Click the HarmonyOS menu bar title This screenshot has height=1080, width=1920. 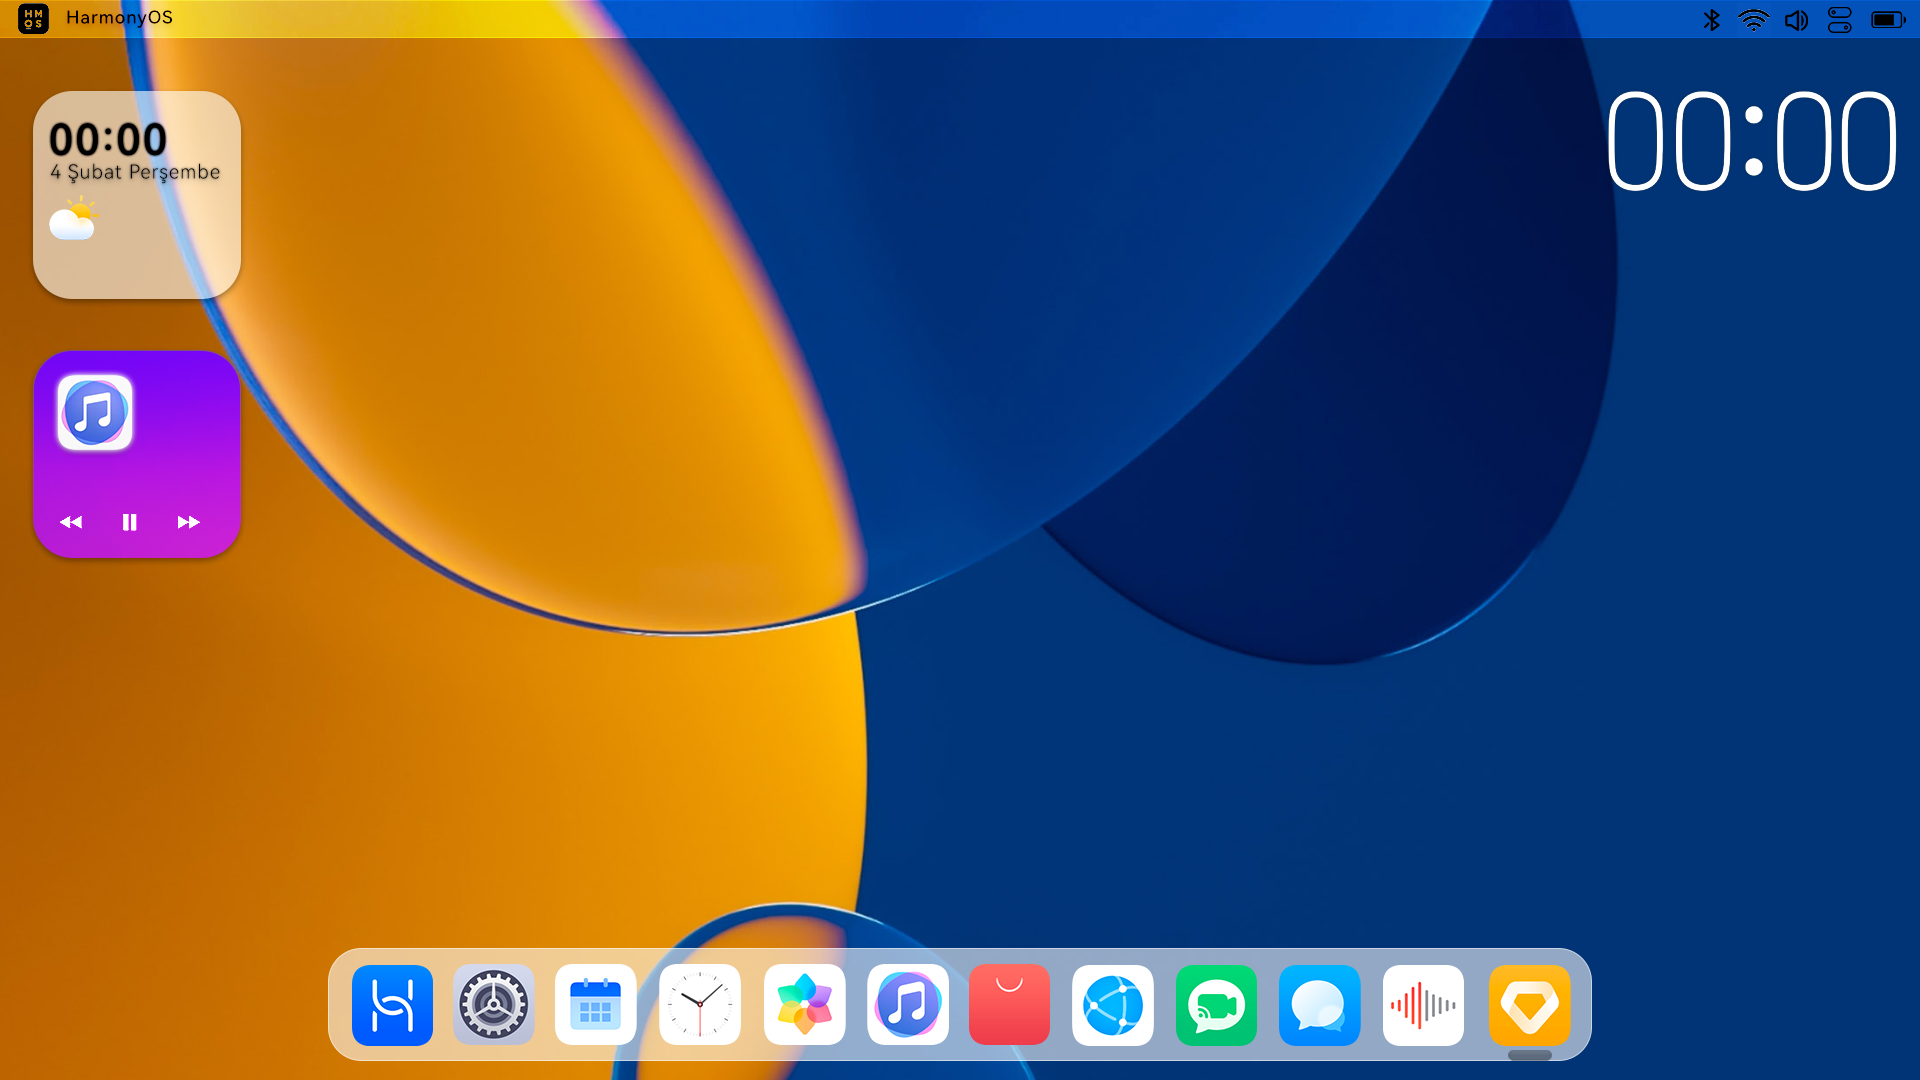pos(119,18)
